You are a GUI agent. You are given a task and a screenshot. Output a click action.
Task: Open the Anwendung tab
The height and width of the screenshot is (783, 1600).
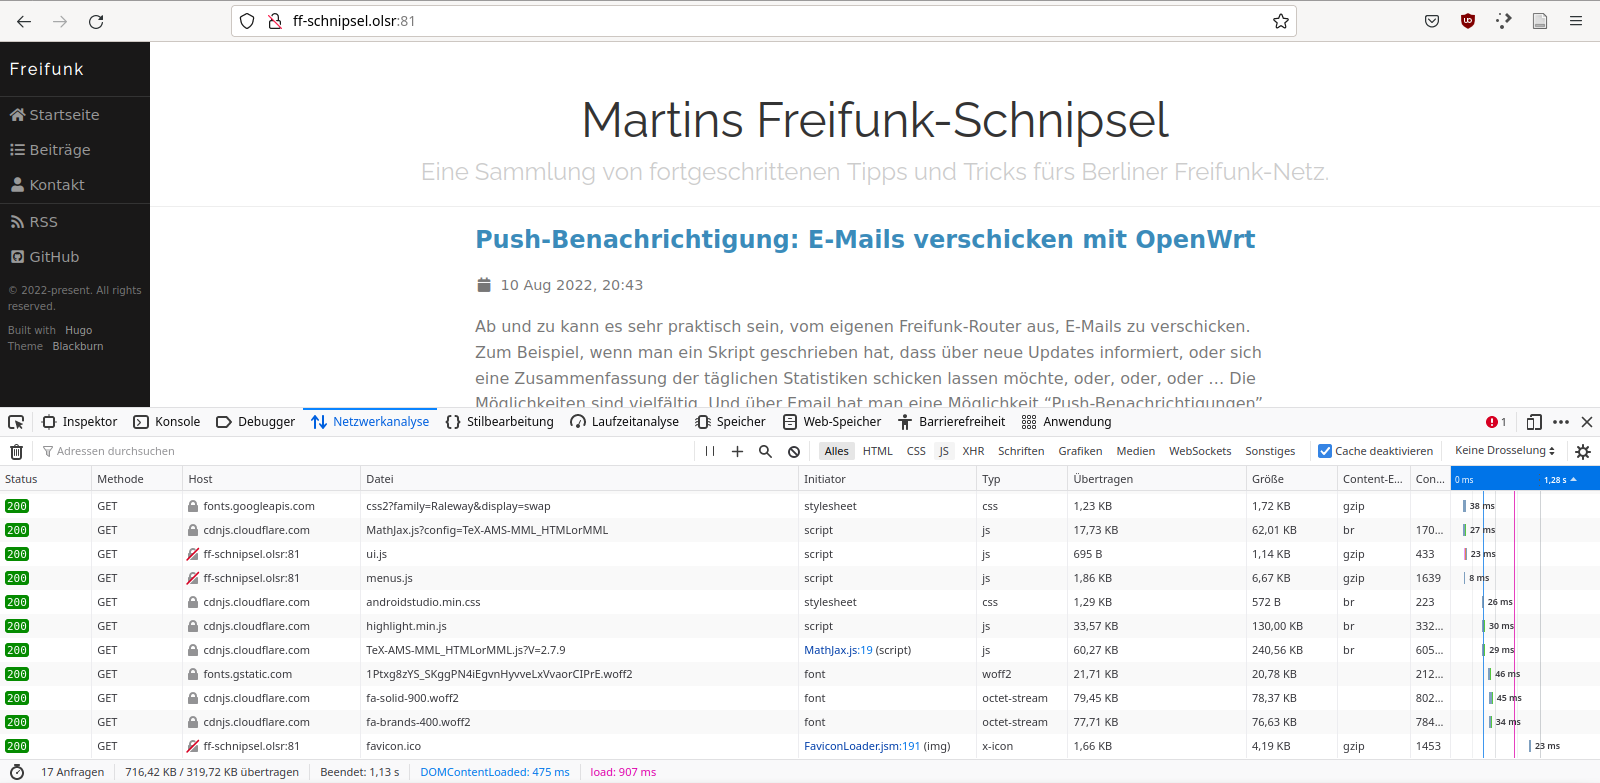point(1066,422)
